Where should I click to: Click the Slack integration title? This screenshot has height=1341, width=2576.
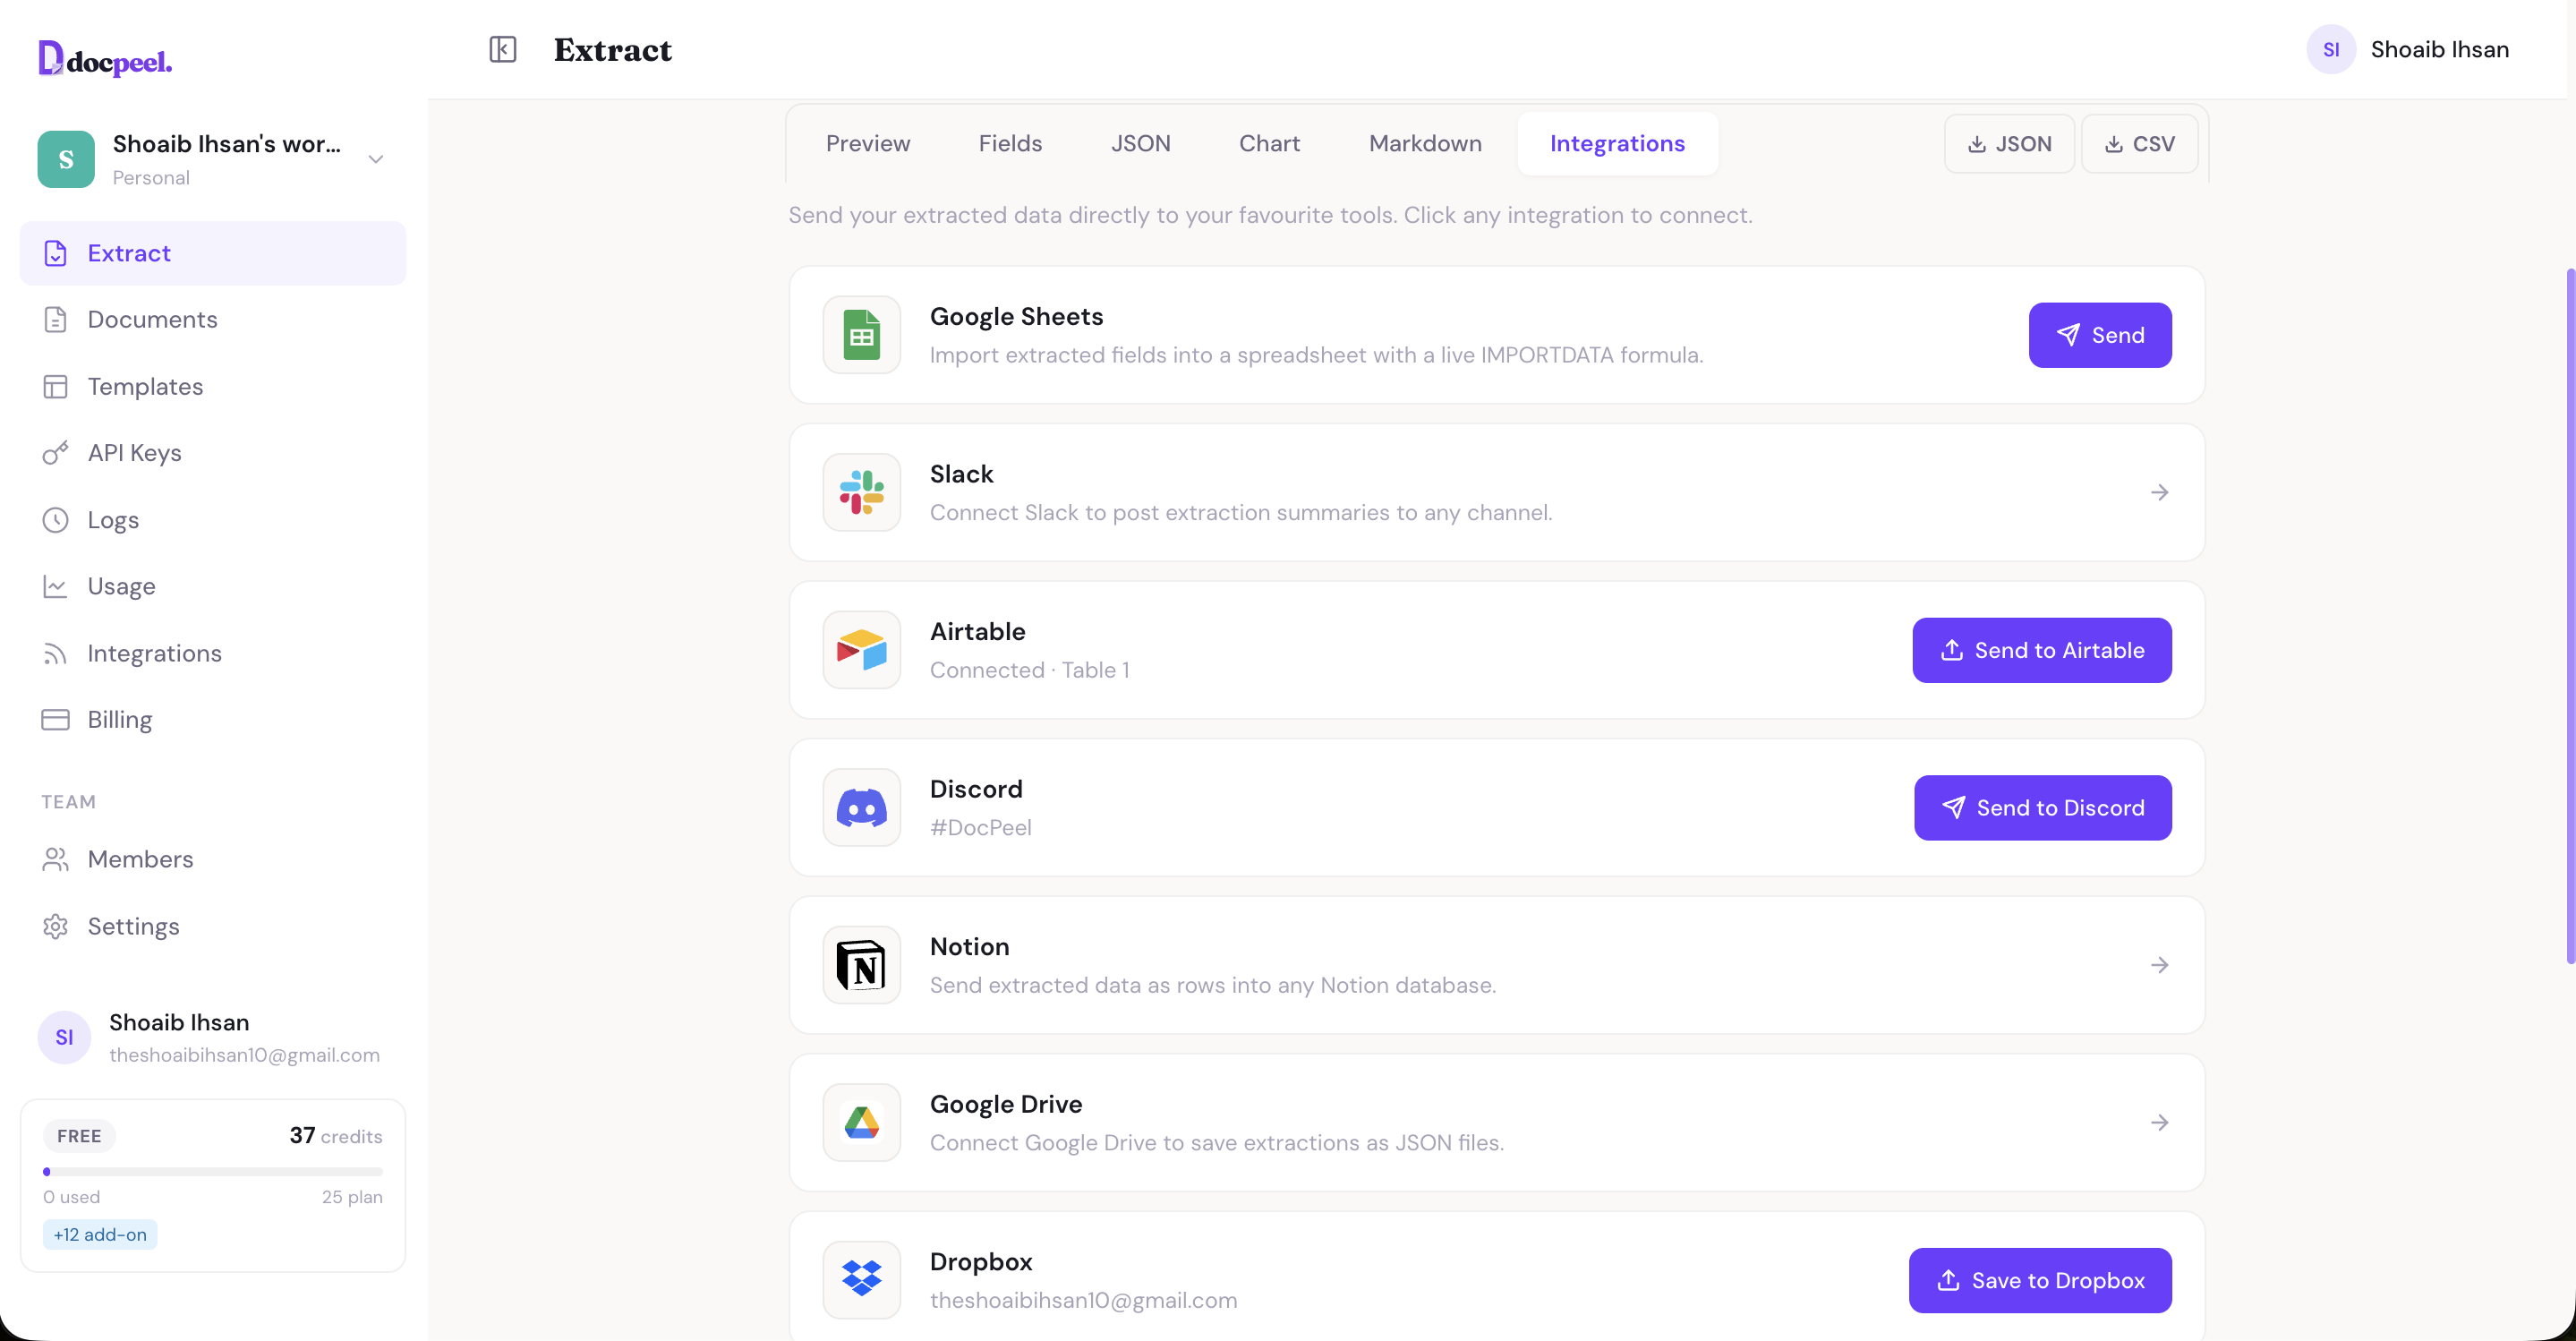tap(961, 474)
